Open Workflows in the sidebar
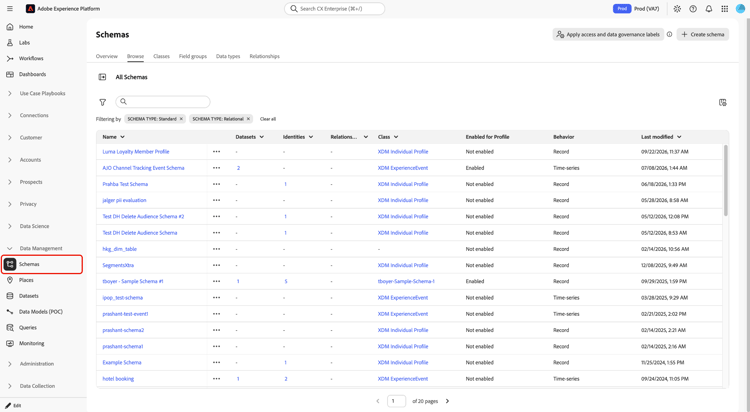The height and width of the screenshot is (412, 750). click(x=31, y=58)
